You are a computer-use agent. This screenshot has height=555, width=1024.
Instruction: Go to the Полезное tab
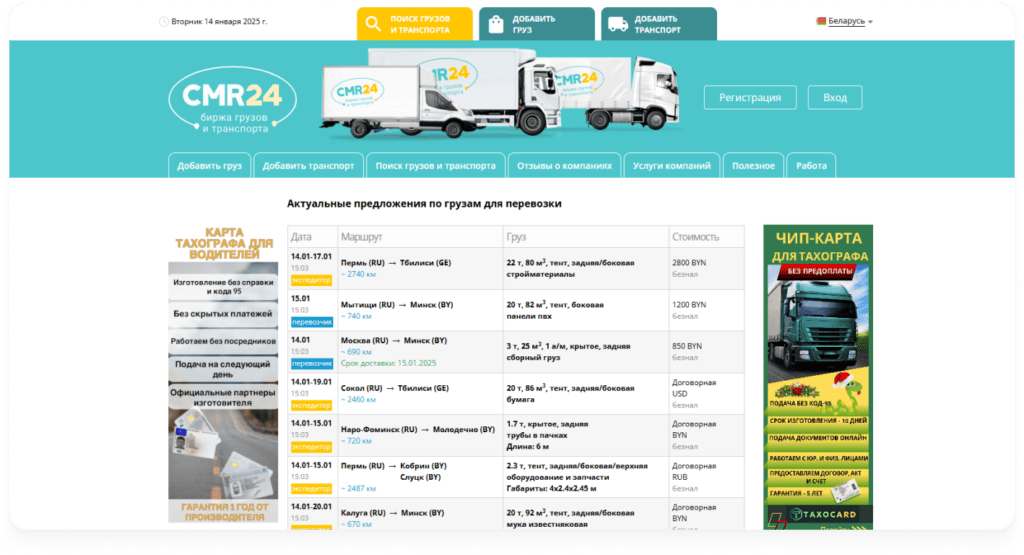pos(753,166)
